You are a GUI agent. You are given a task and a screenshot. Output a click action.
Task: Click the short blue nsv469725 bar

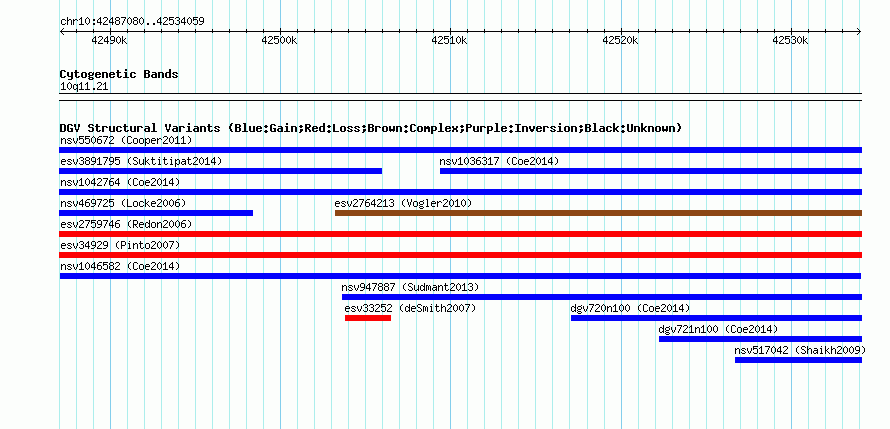156,213
